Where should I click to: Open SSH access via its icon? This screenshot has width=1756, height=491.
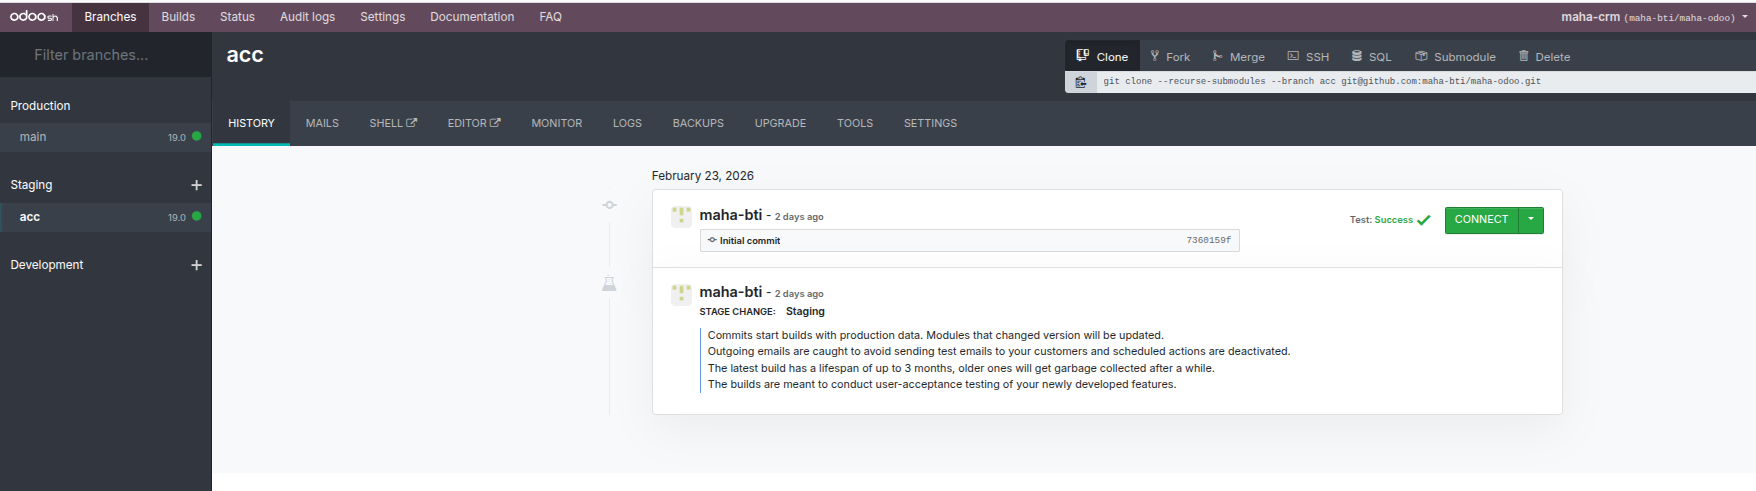[x=1293, y=56]
